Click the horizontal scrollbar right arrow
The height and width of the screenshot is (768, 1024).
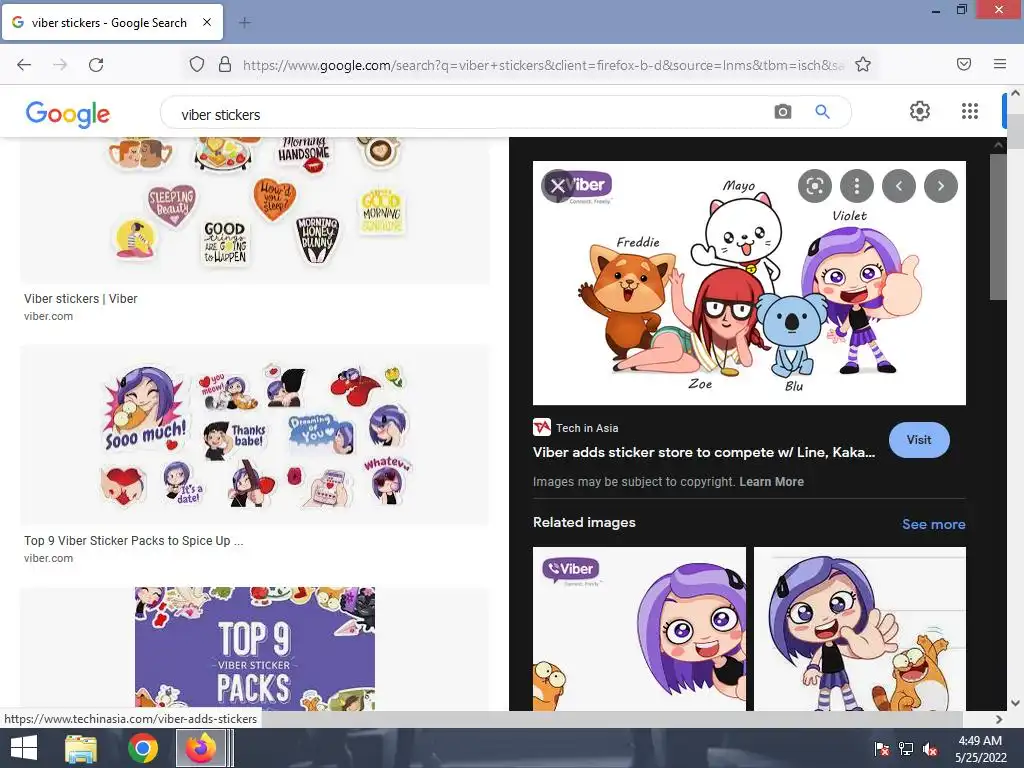[999, 719]
